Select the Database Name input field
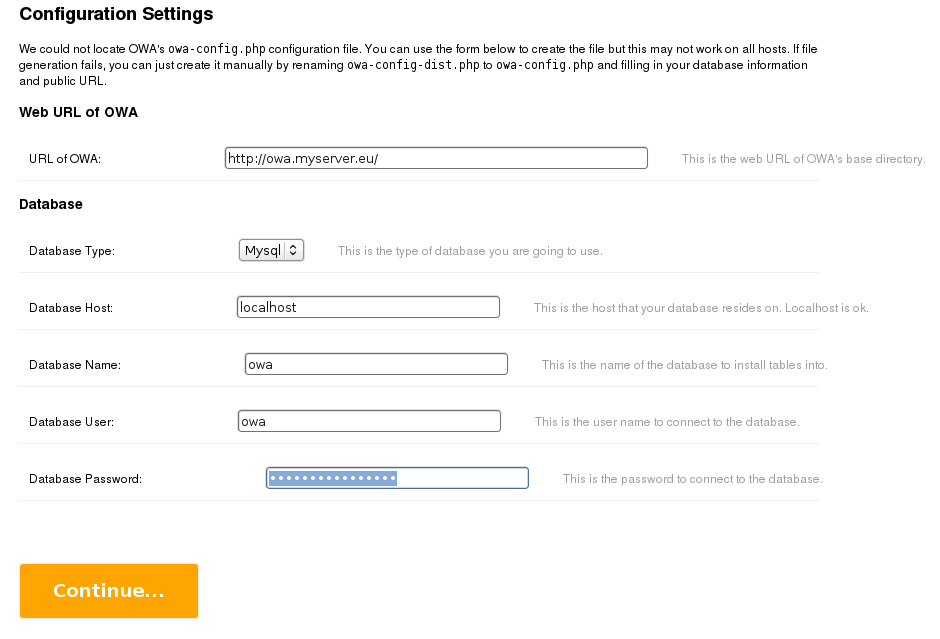The height and width of the screenshot is (639, 940). pos(376,364)
